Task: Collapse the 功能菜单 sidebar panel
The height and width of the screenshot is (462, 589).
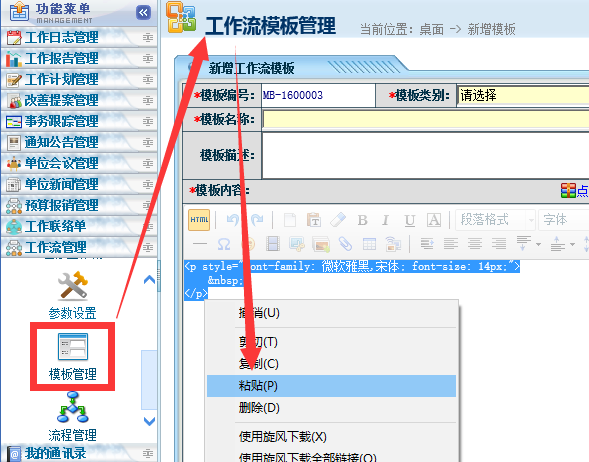Action: [x=143, y=12]
